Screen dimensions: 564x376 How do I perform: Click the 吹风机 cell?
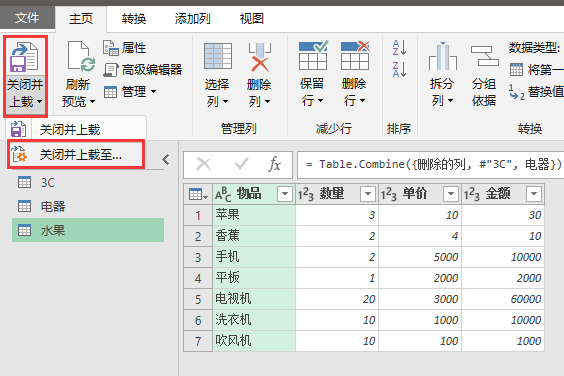tap(254, 341)
